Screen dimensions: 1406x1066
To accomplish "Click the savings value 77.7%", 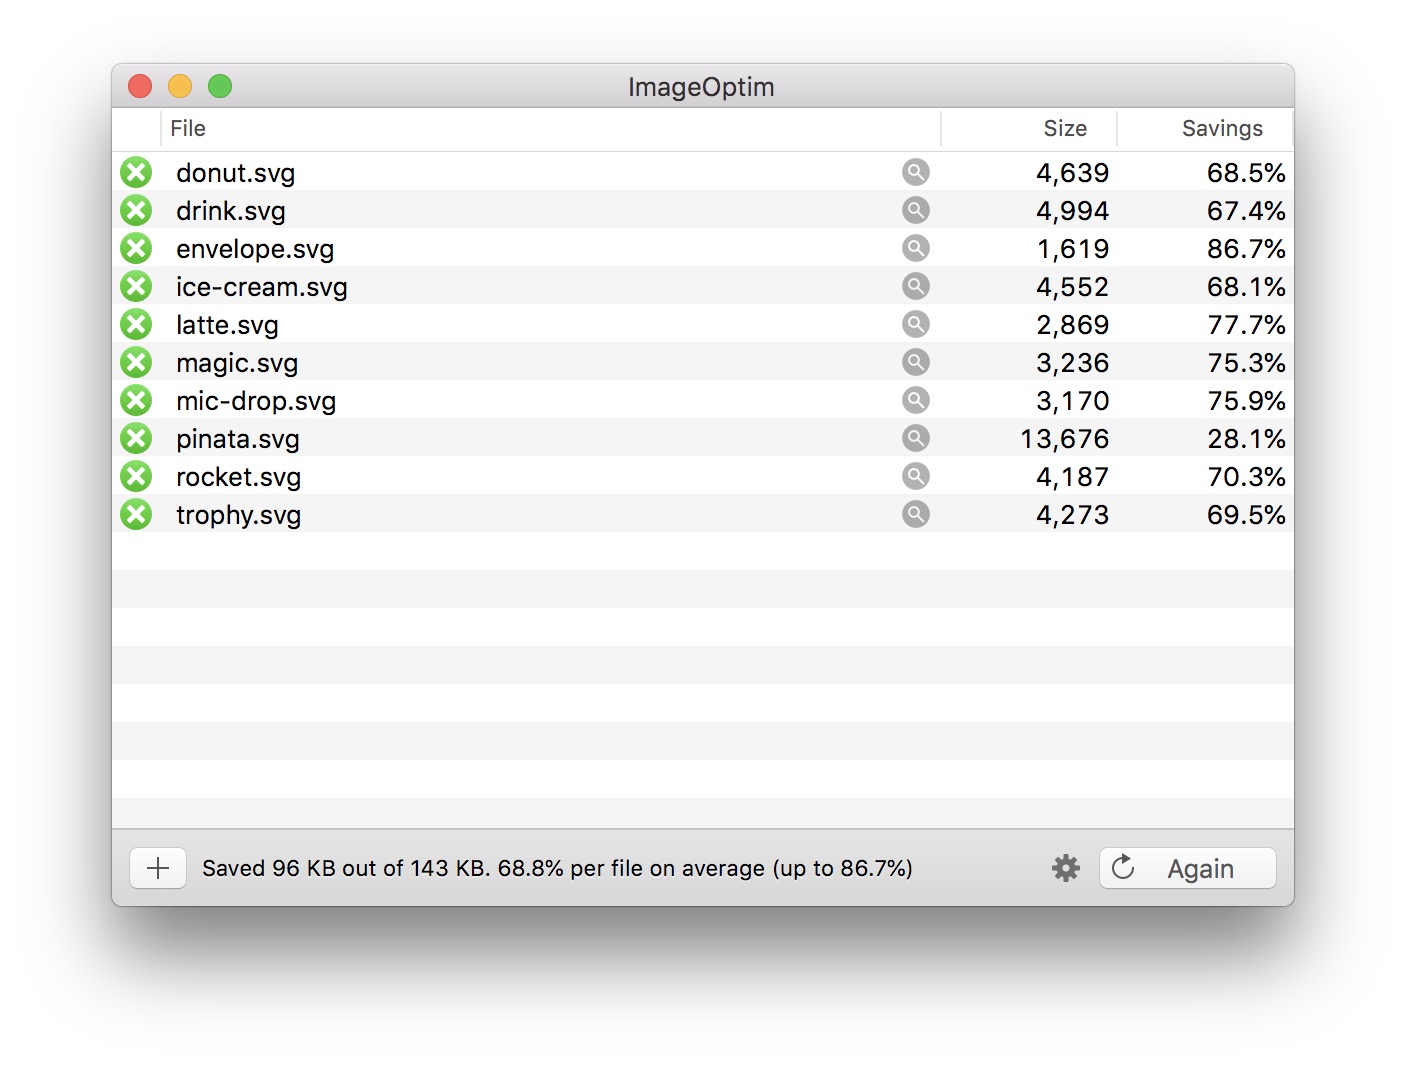I will click(x=1246, y=325).
